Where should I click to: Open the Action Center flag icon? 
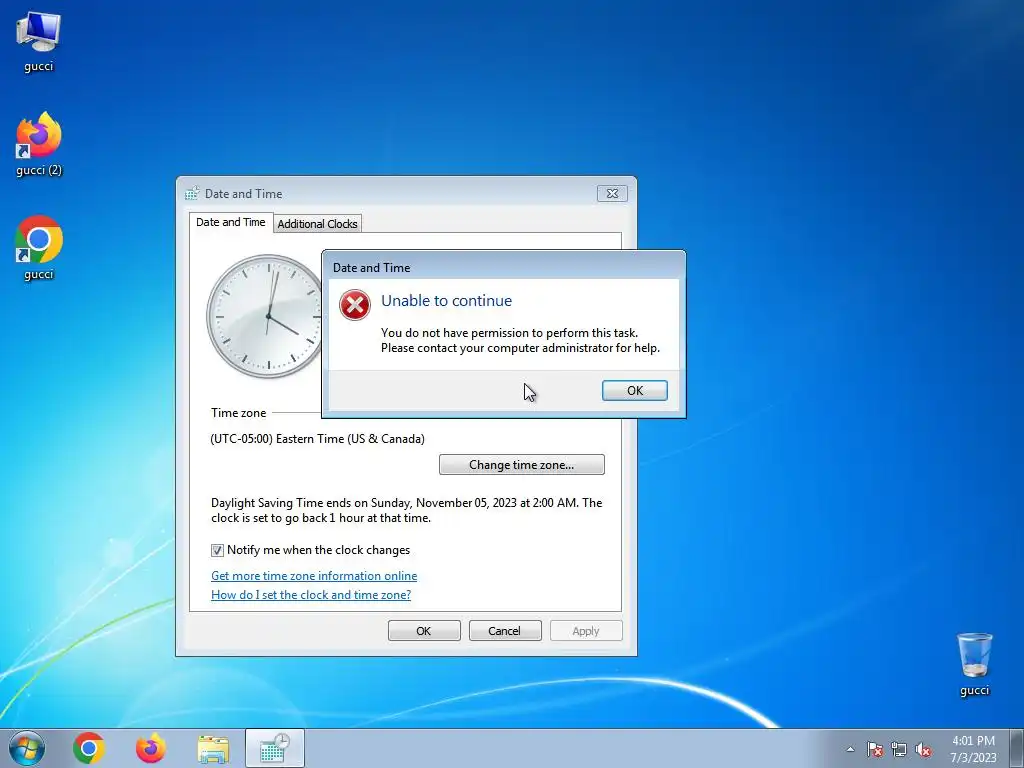click(874, 749)
